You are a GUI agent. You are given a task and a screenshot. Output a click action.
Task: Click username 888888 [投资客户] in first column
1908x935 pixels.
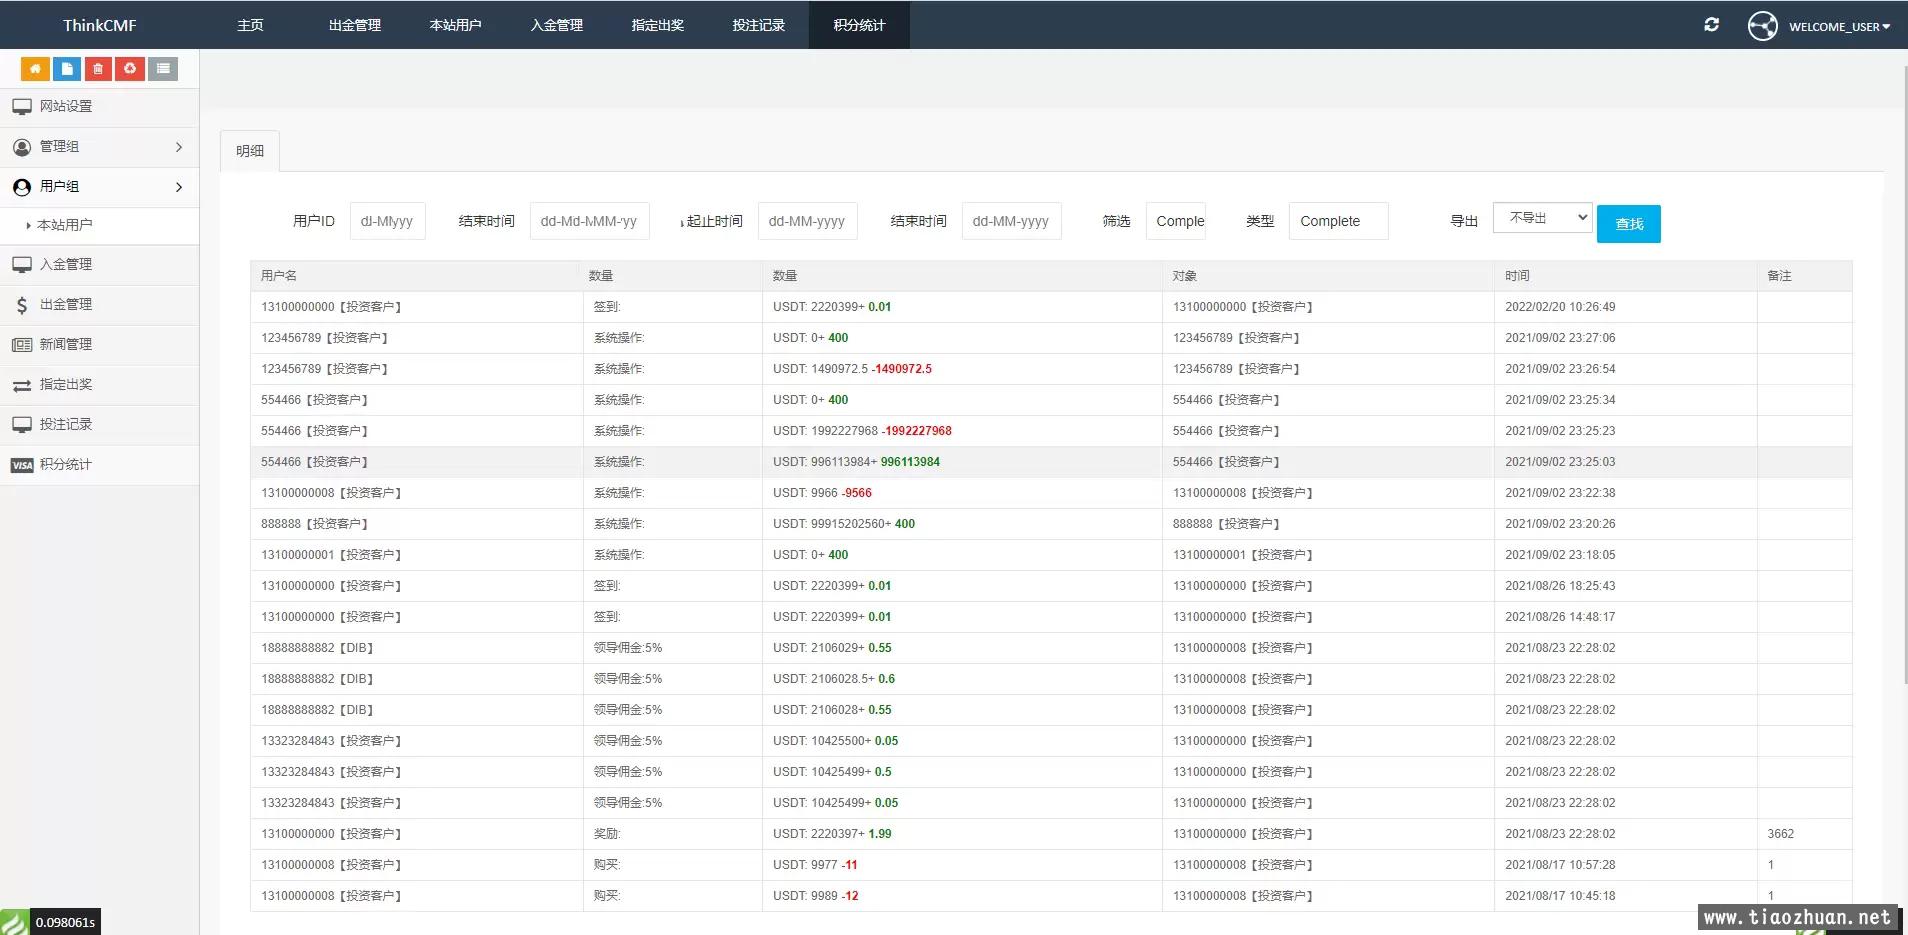315,524
